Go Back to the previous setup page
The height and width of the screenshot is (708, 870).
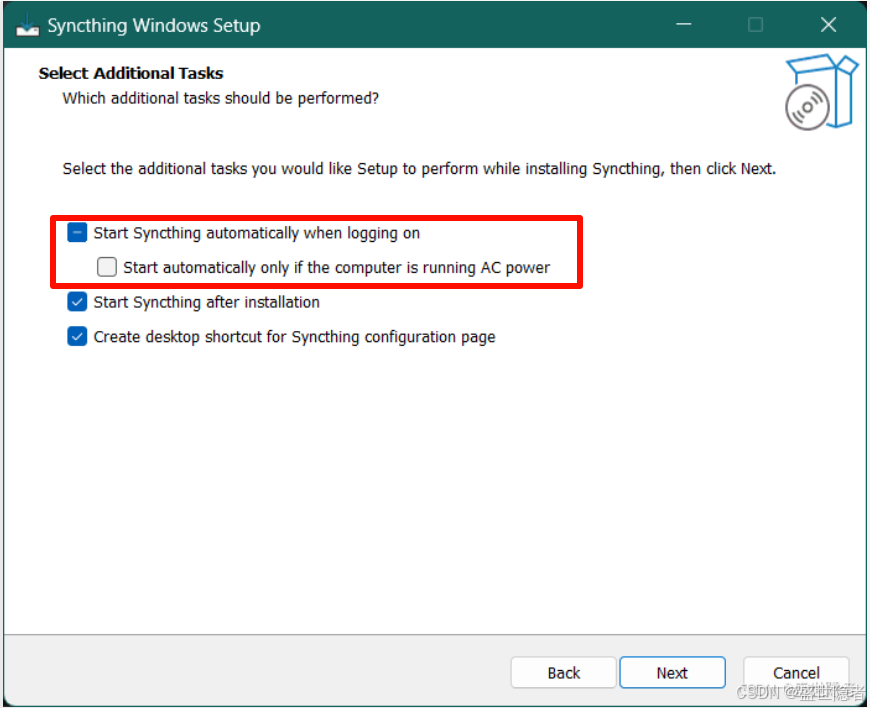[x=563, y=672]
